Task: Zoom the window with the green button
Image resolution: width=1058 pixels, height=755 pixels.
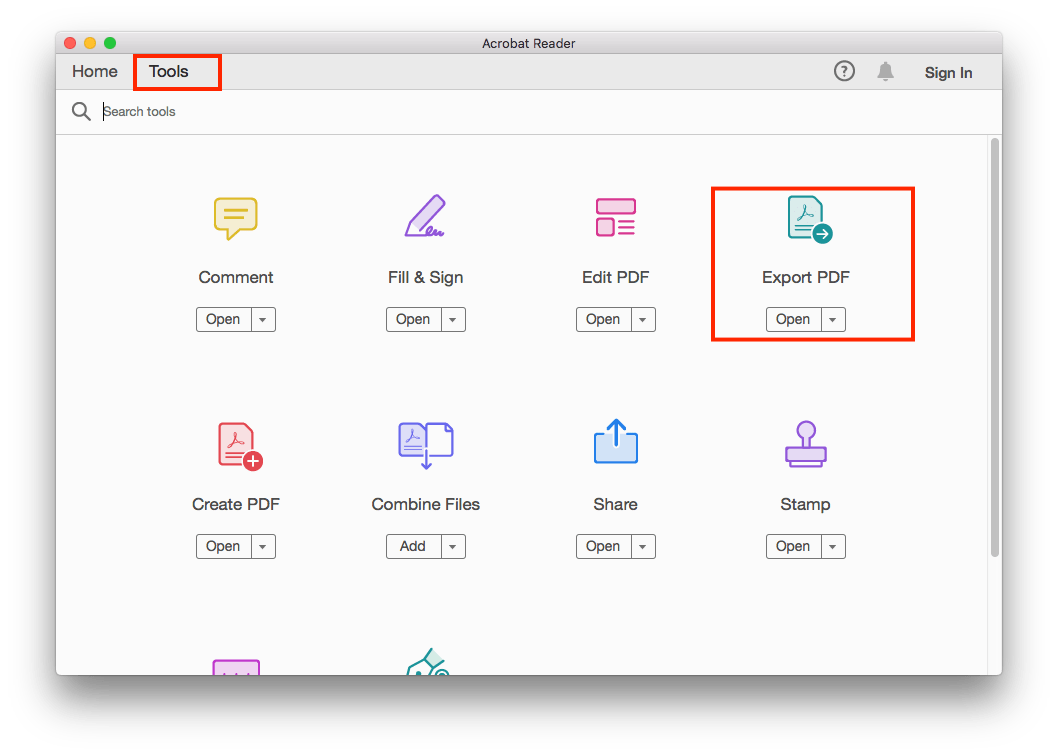Action: [110, 43]
